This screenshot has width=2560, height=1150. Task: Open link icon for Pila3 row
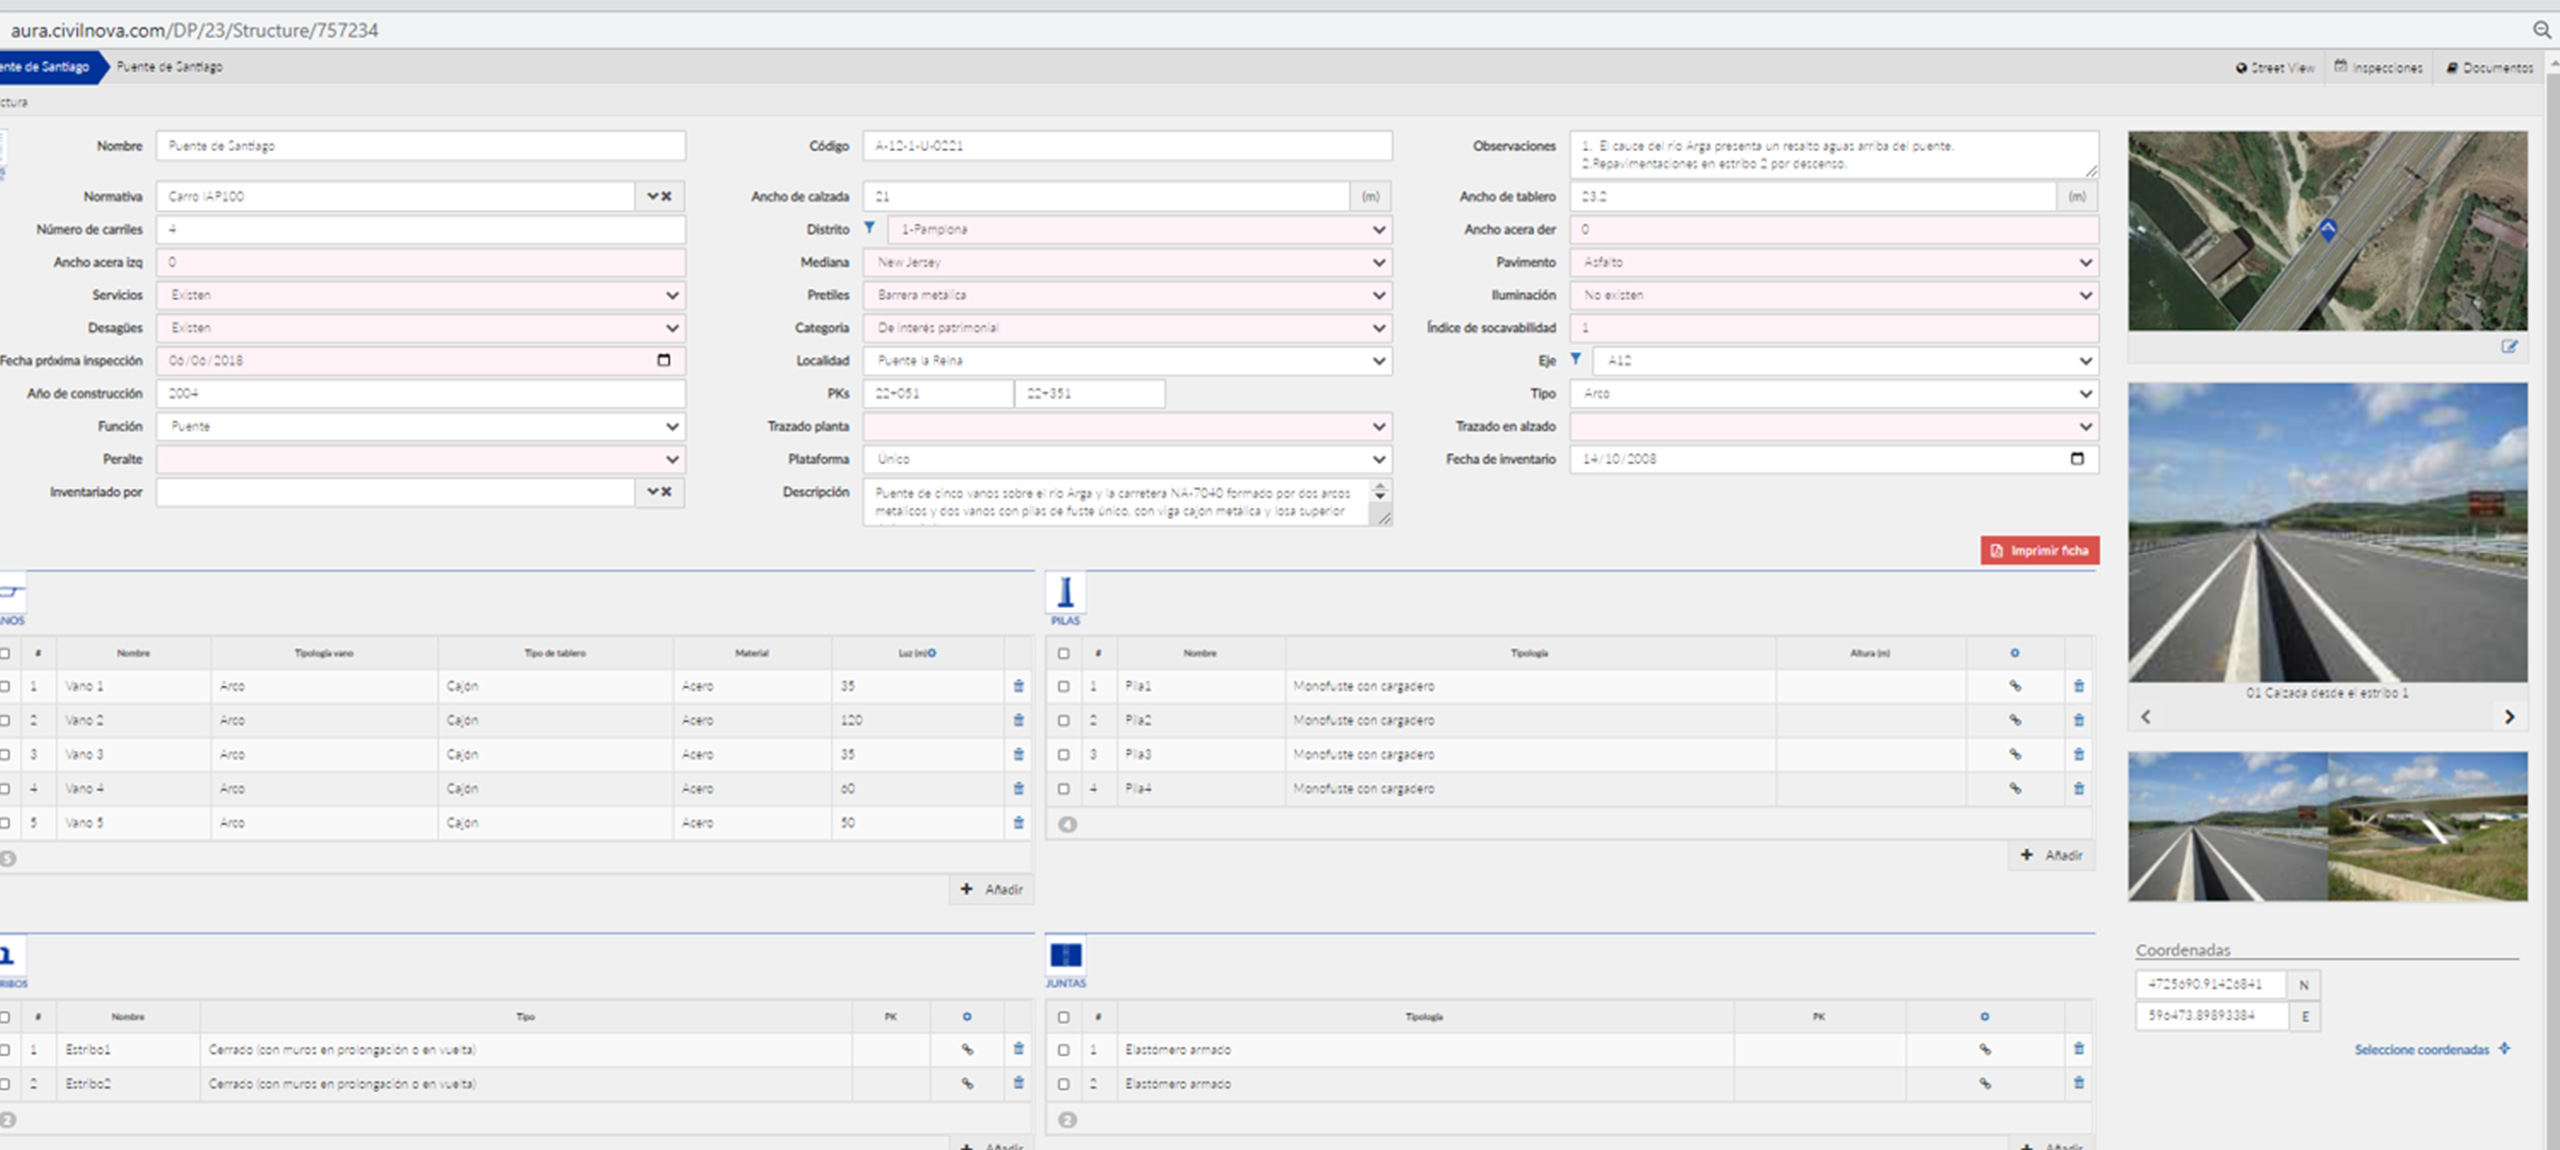[x=2015, y=754]
